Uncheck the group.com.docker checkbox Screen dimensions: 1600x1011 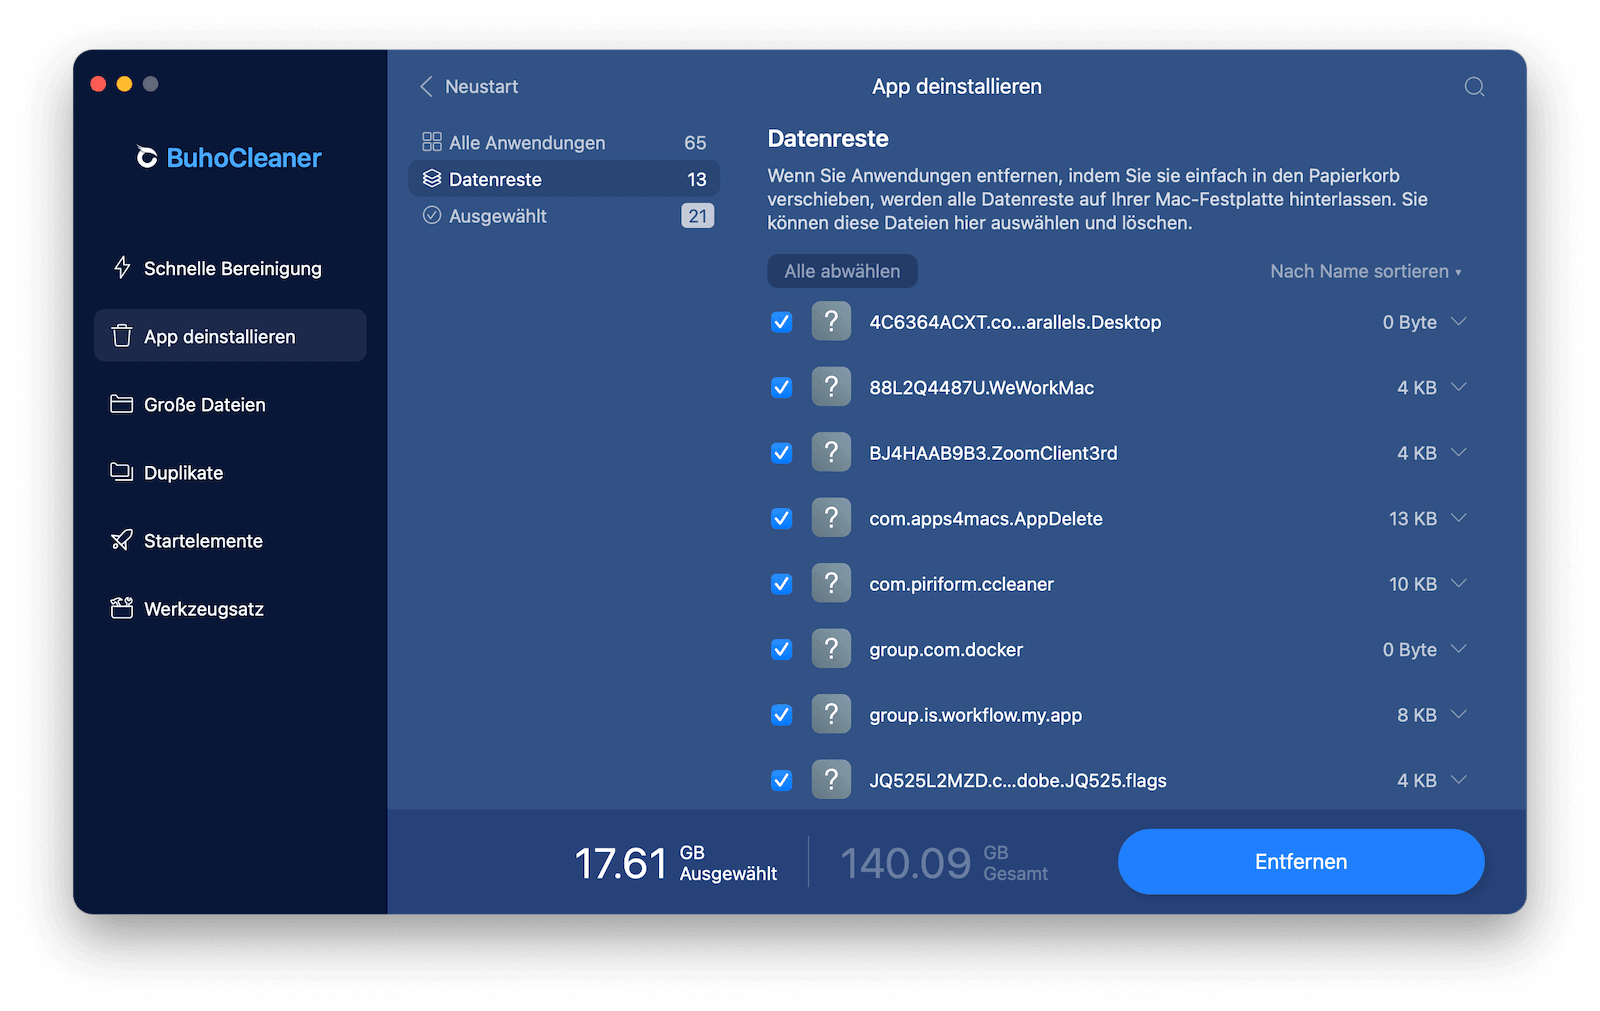point(782,649)
